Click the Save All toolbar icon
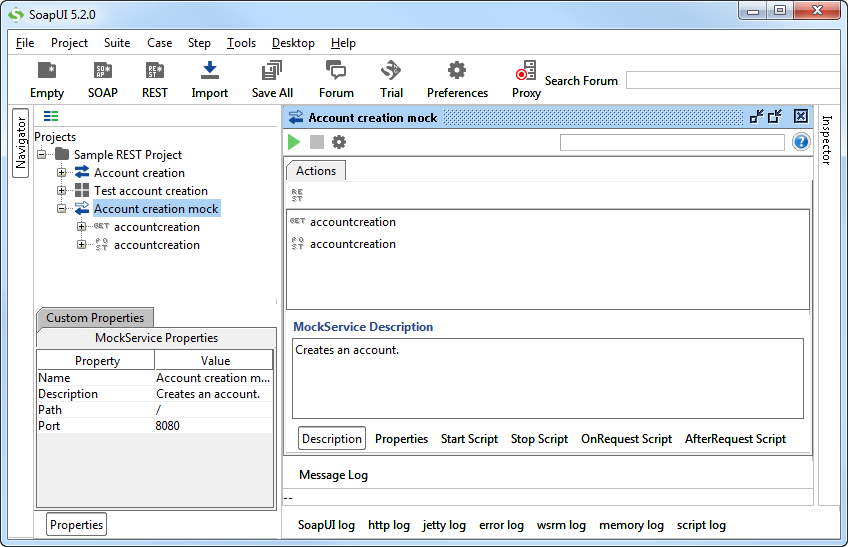Viewport: 848px width, 547px height. 272,70
